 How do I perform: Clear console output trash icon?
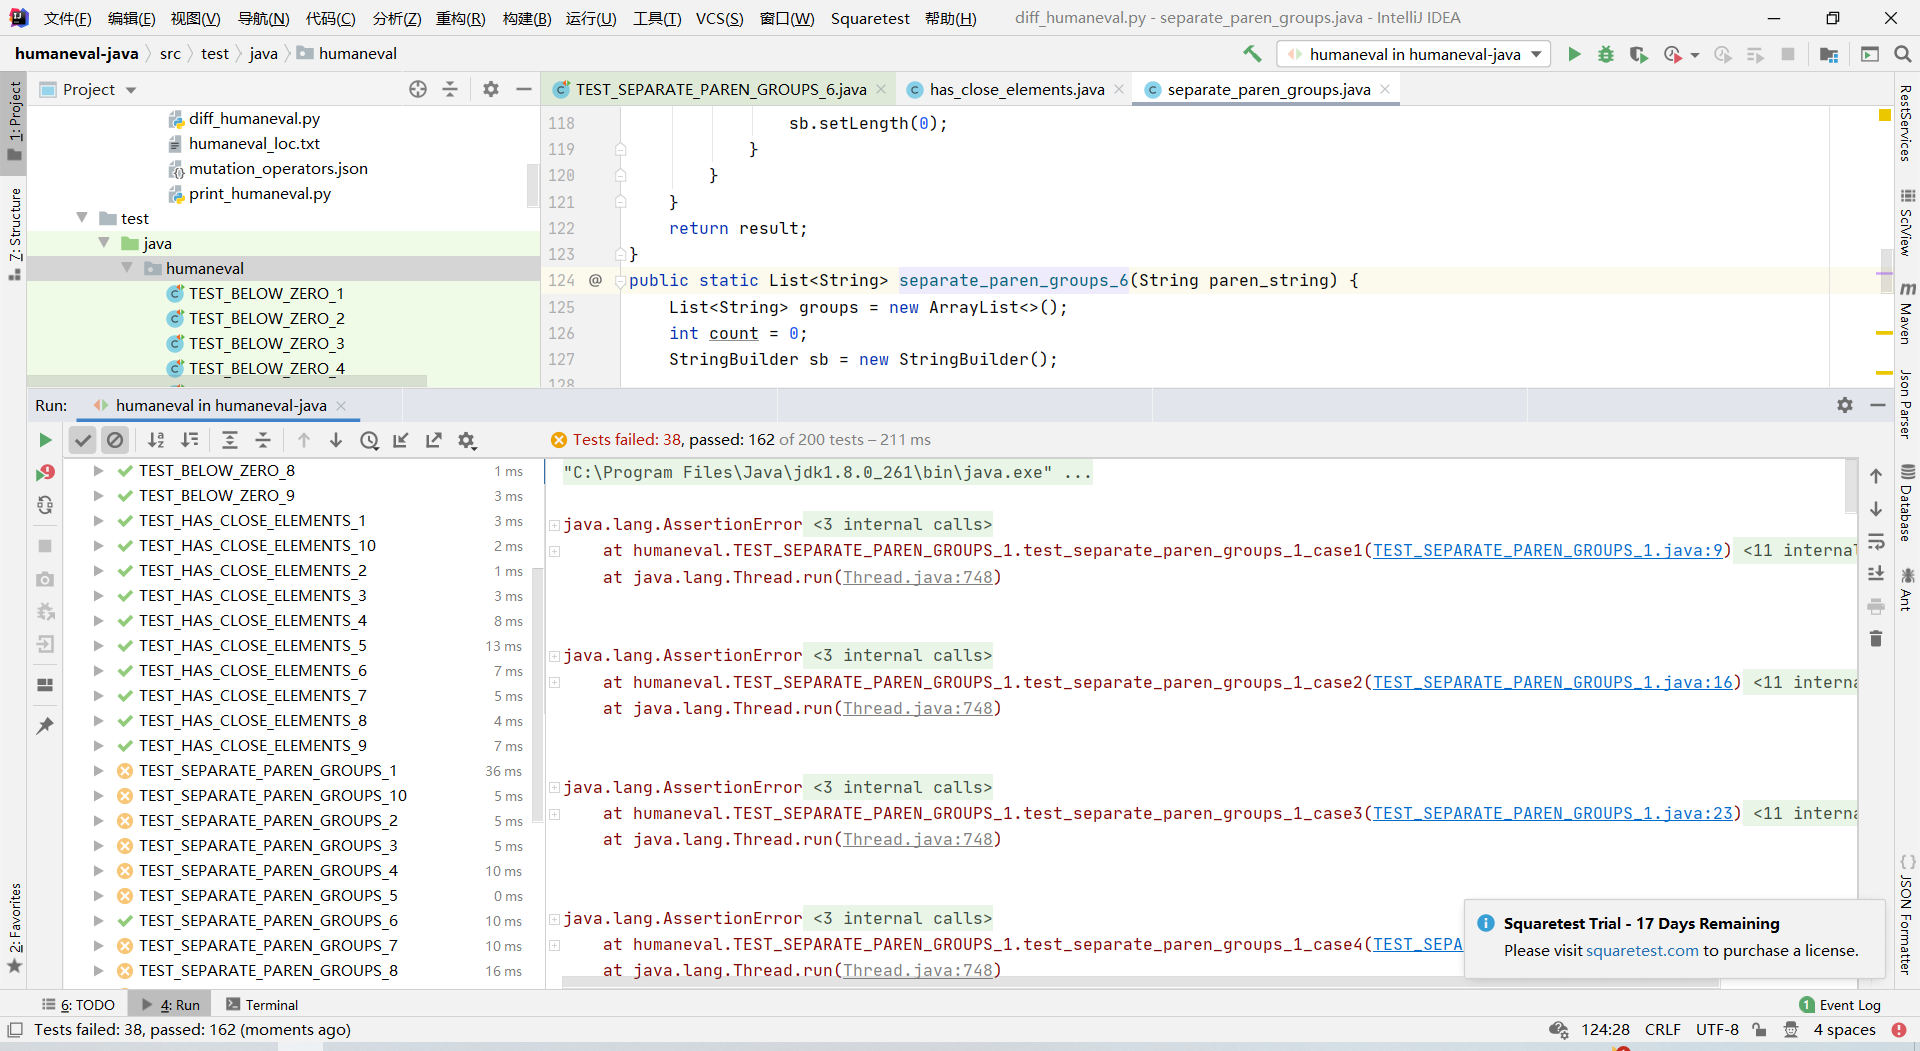click(1876, 639)
